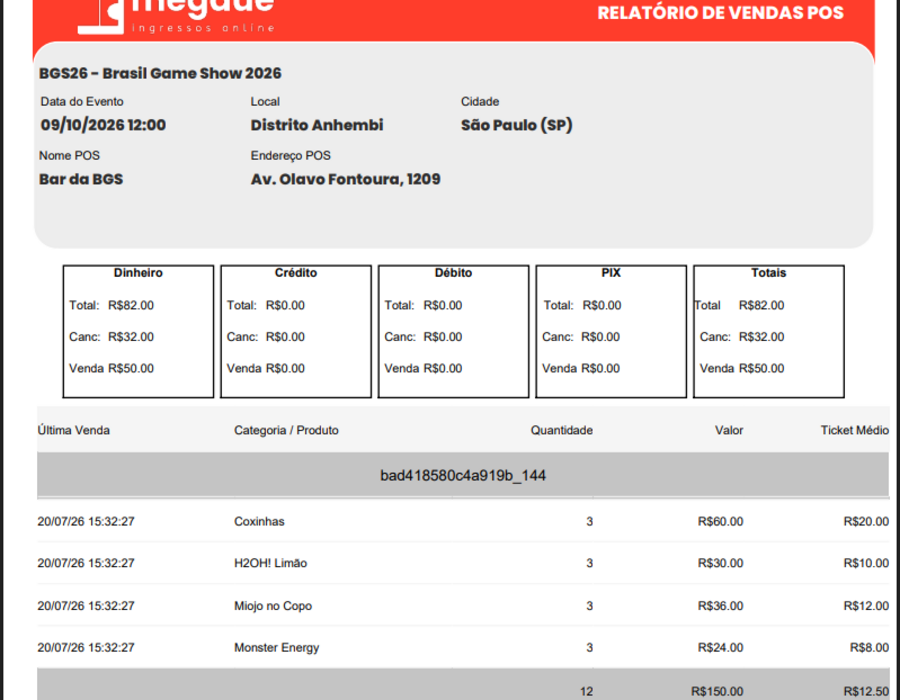Click the Crédito box header
The width and height of the screenshot is (900, 700).
(296, 273)
